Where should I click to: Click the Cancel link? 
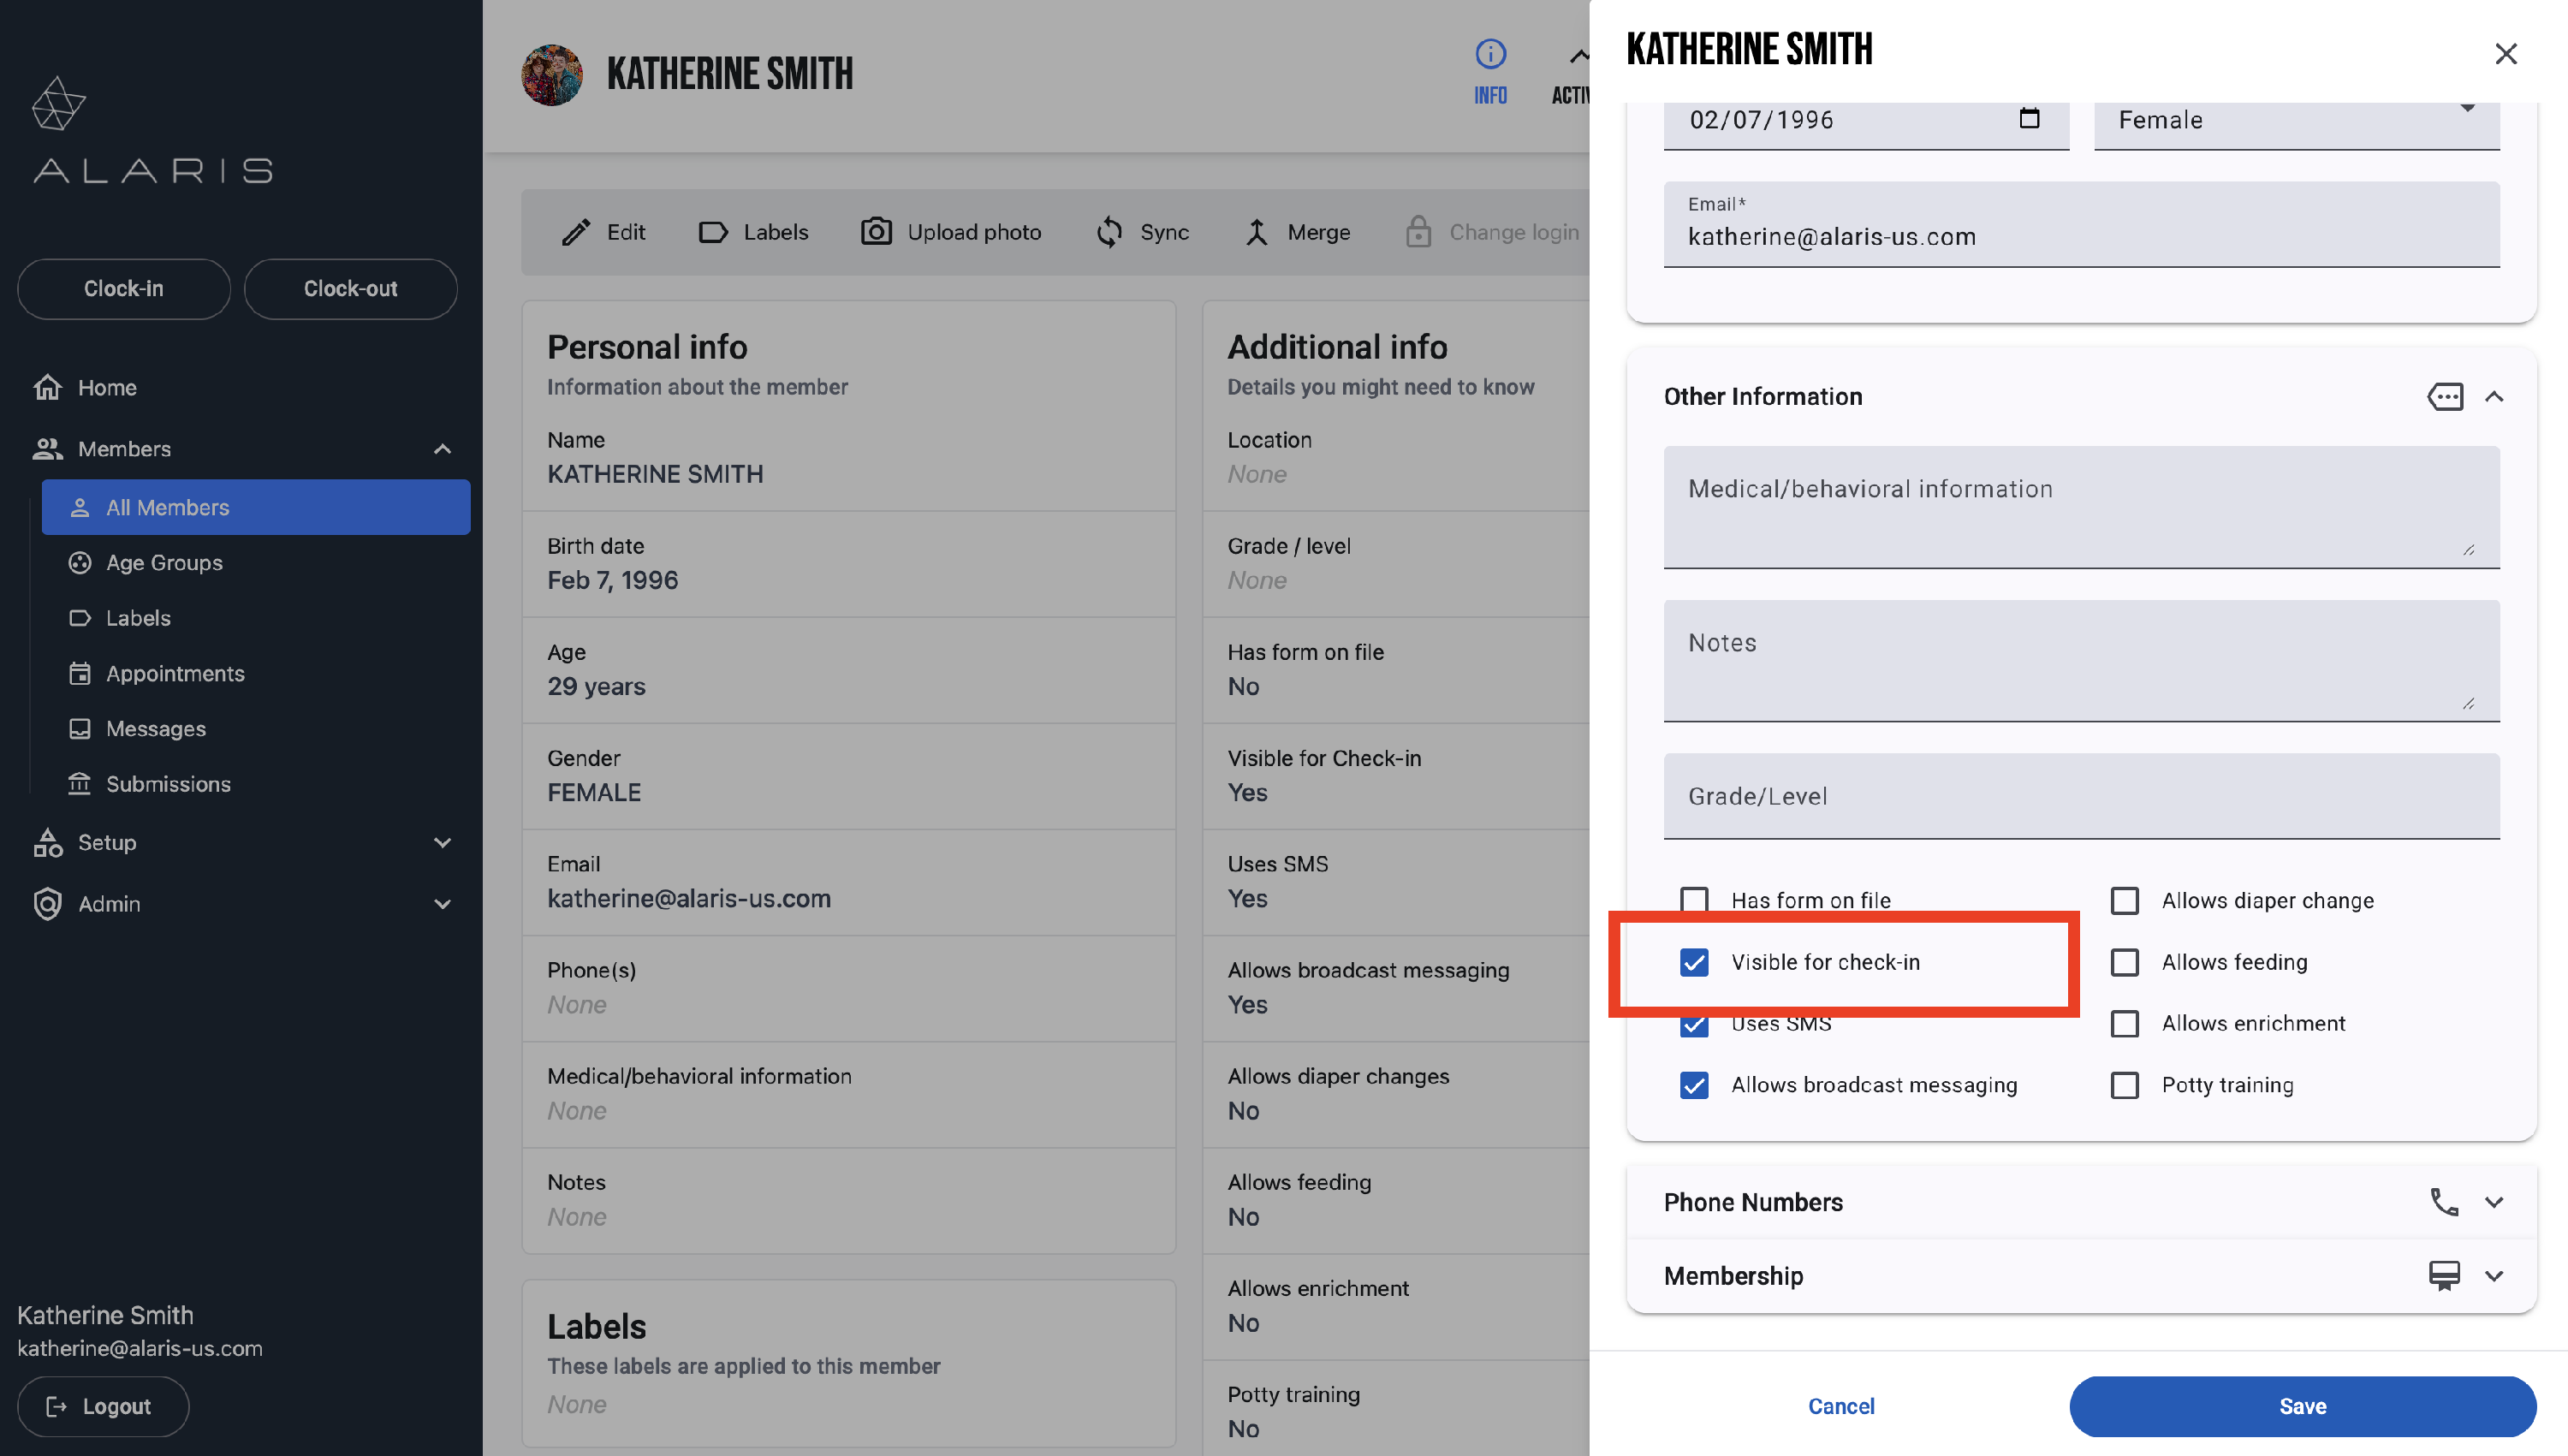tap(1841, 1406)
